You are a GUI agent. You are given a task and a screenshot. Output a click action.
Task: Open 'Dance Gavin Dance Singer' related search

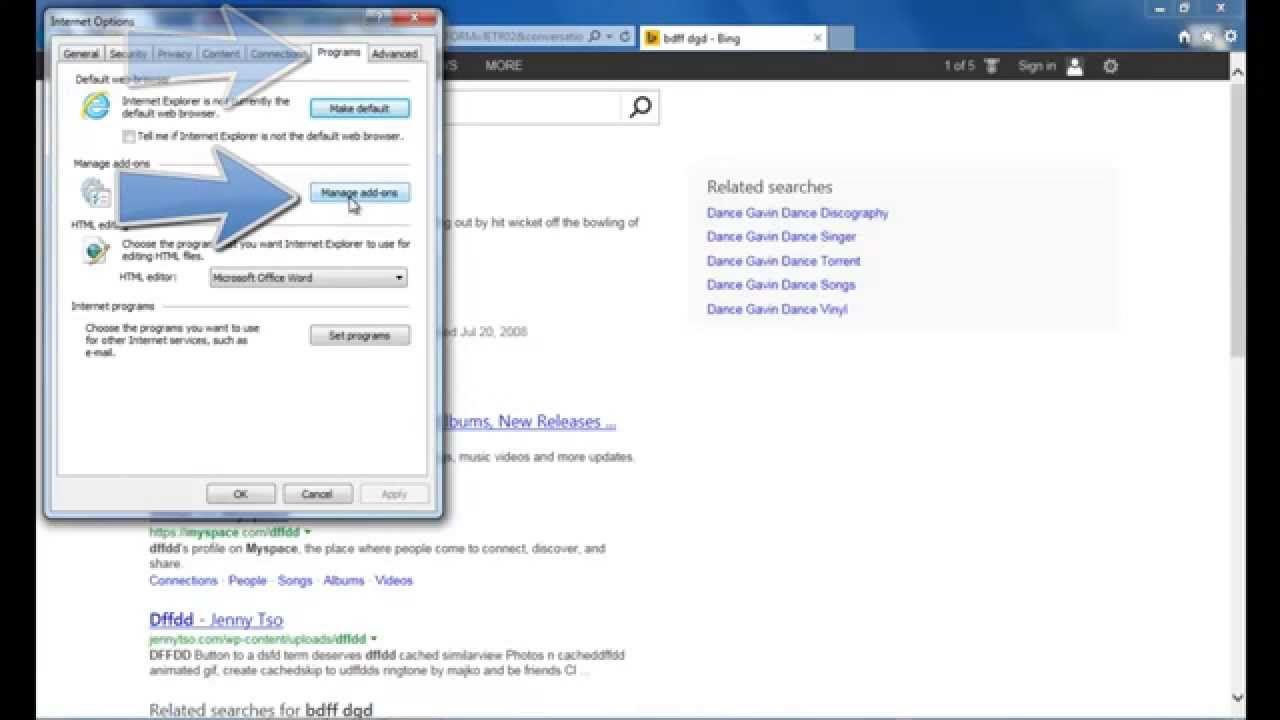[x=781, y=237]
